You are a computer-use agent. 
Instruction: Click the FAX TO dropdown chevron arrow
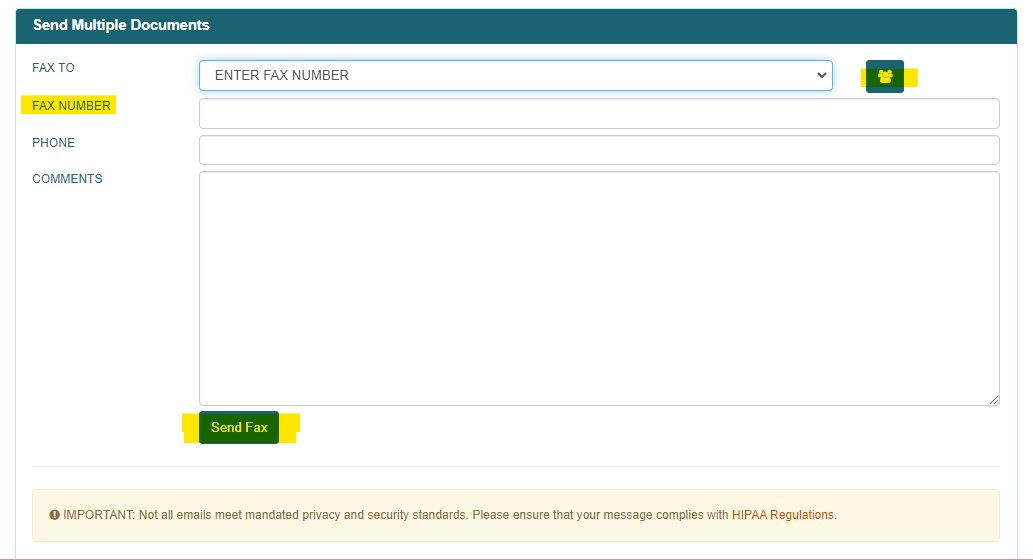[x=821, y=75]
